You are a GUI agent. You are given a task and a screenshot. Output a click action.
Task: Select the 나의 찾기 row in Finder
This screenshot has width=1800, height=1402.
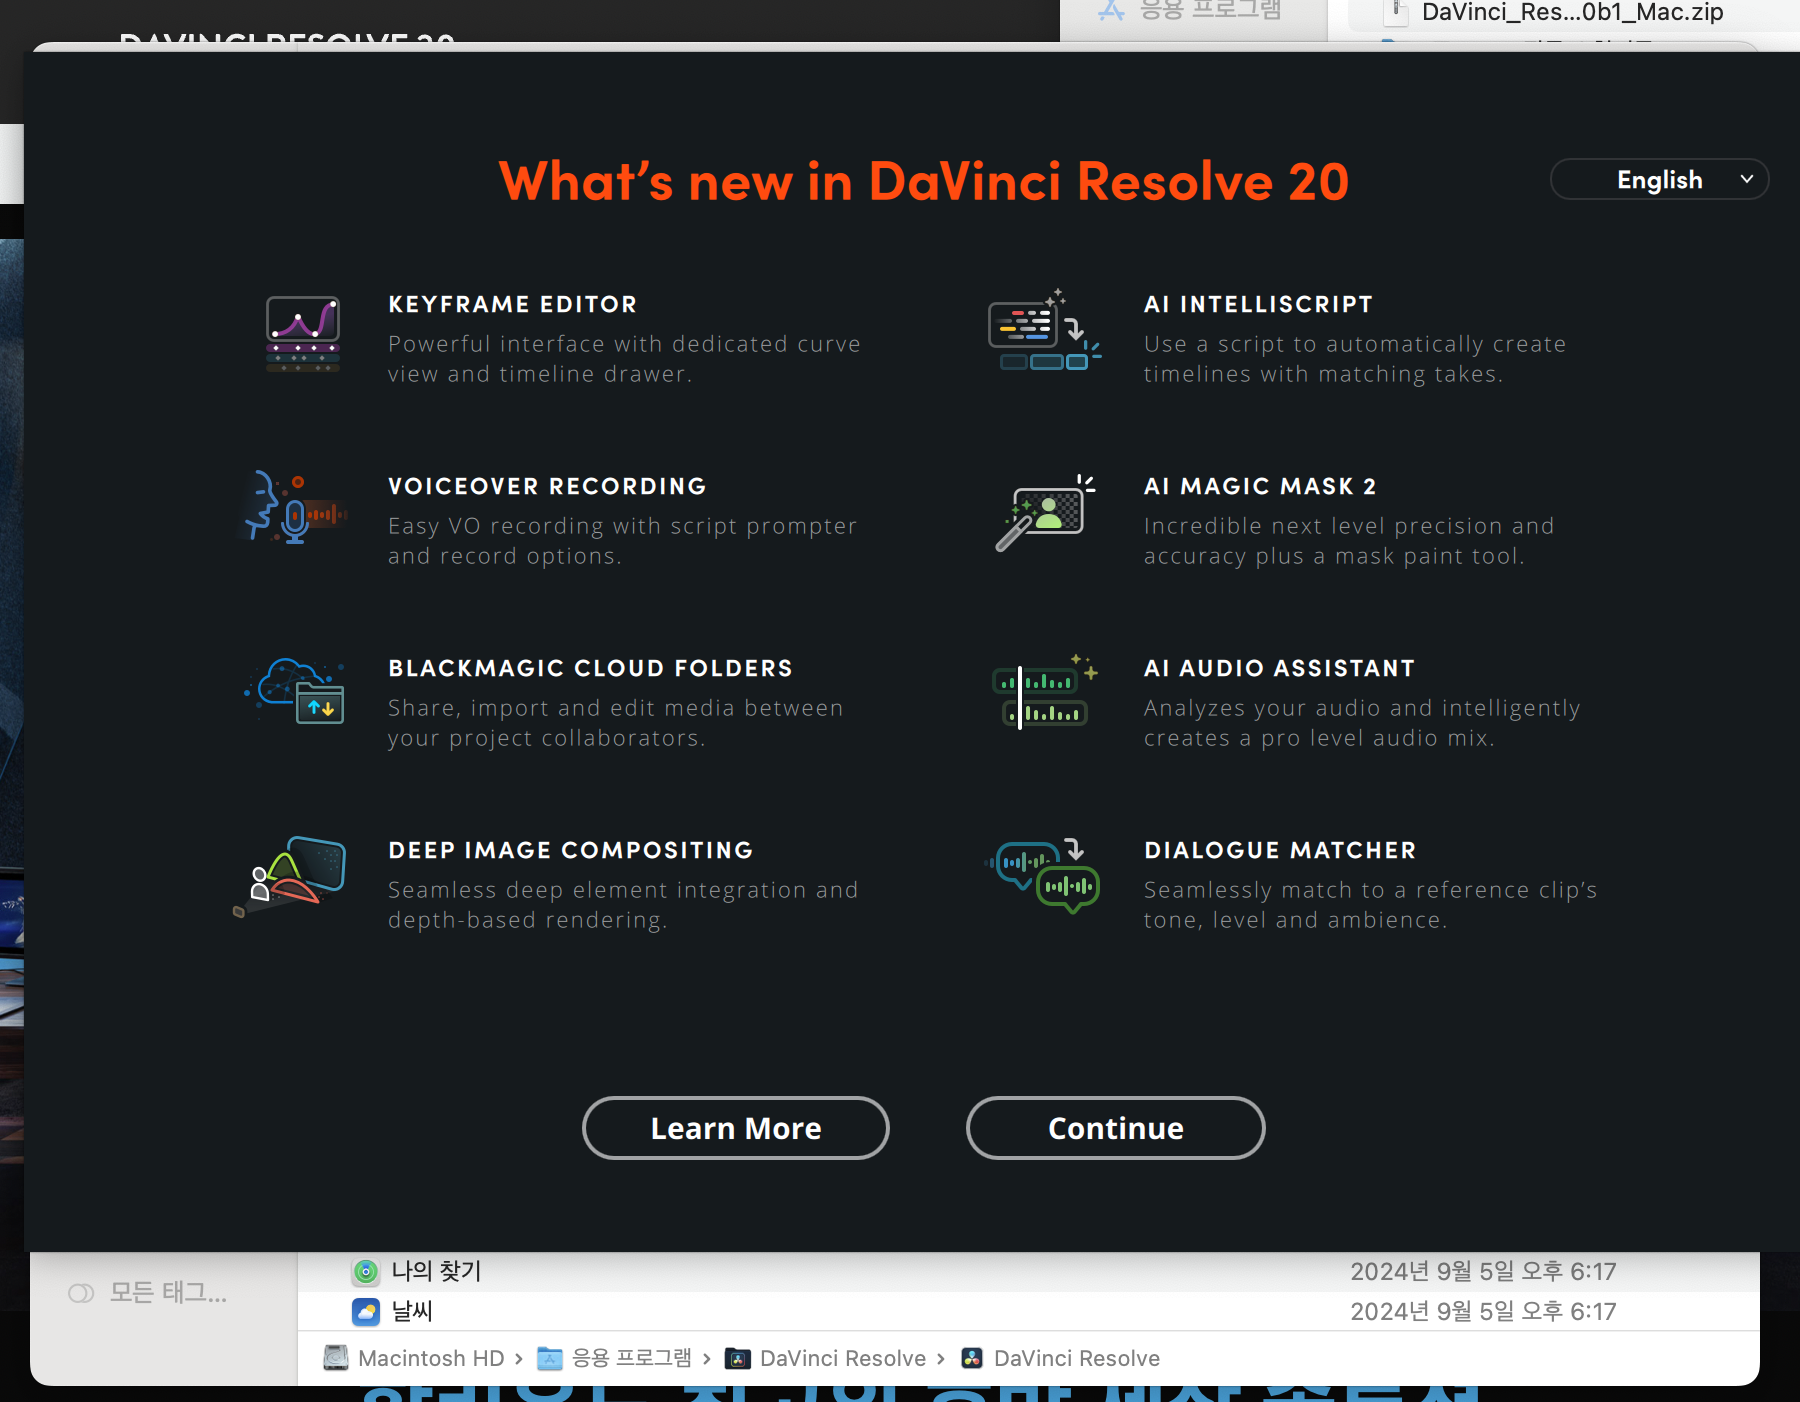pos(1028,1272)
